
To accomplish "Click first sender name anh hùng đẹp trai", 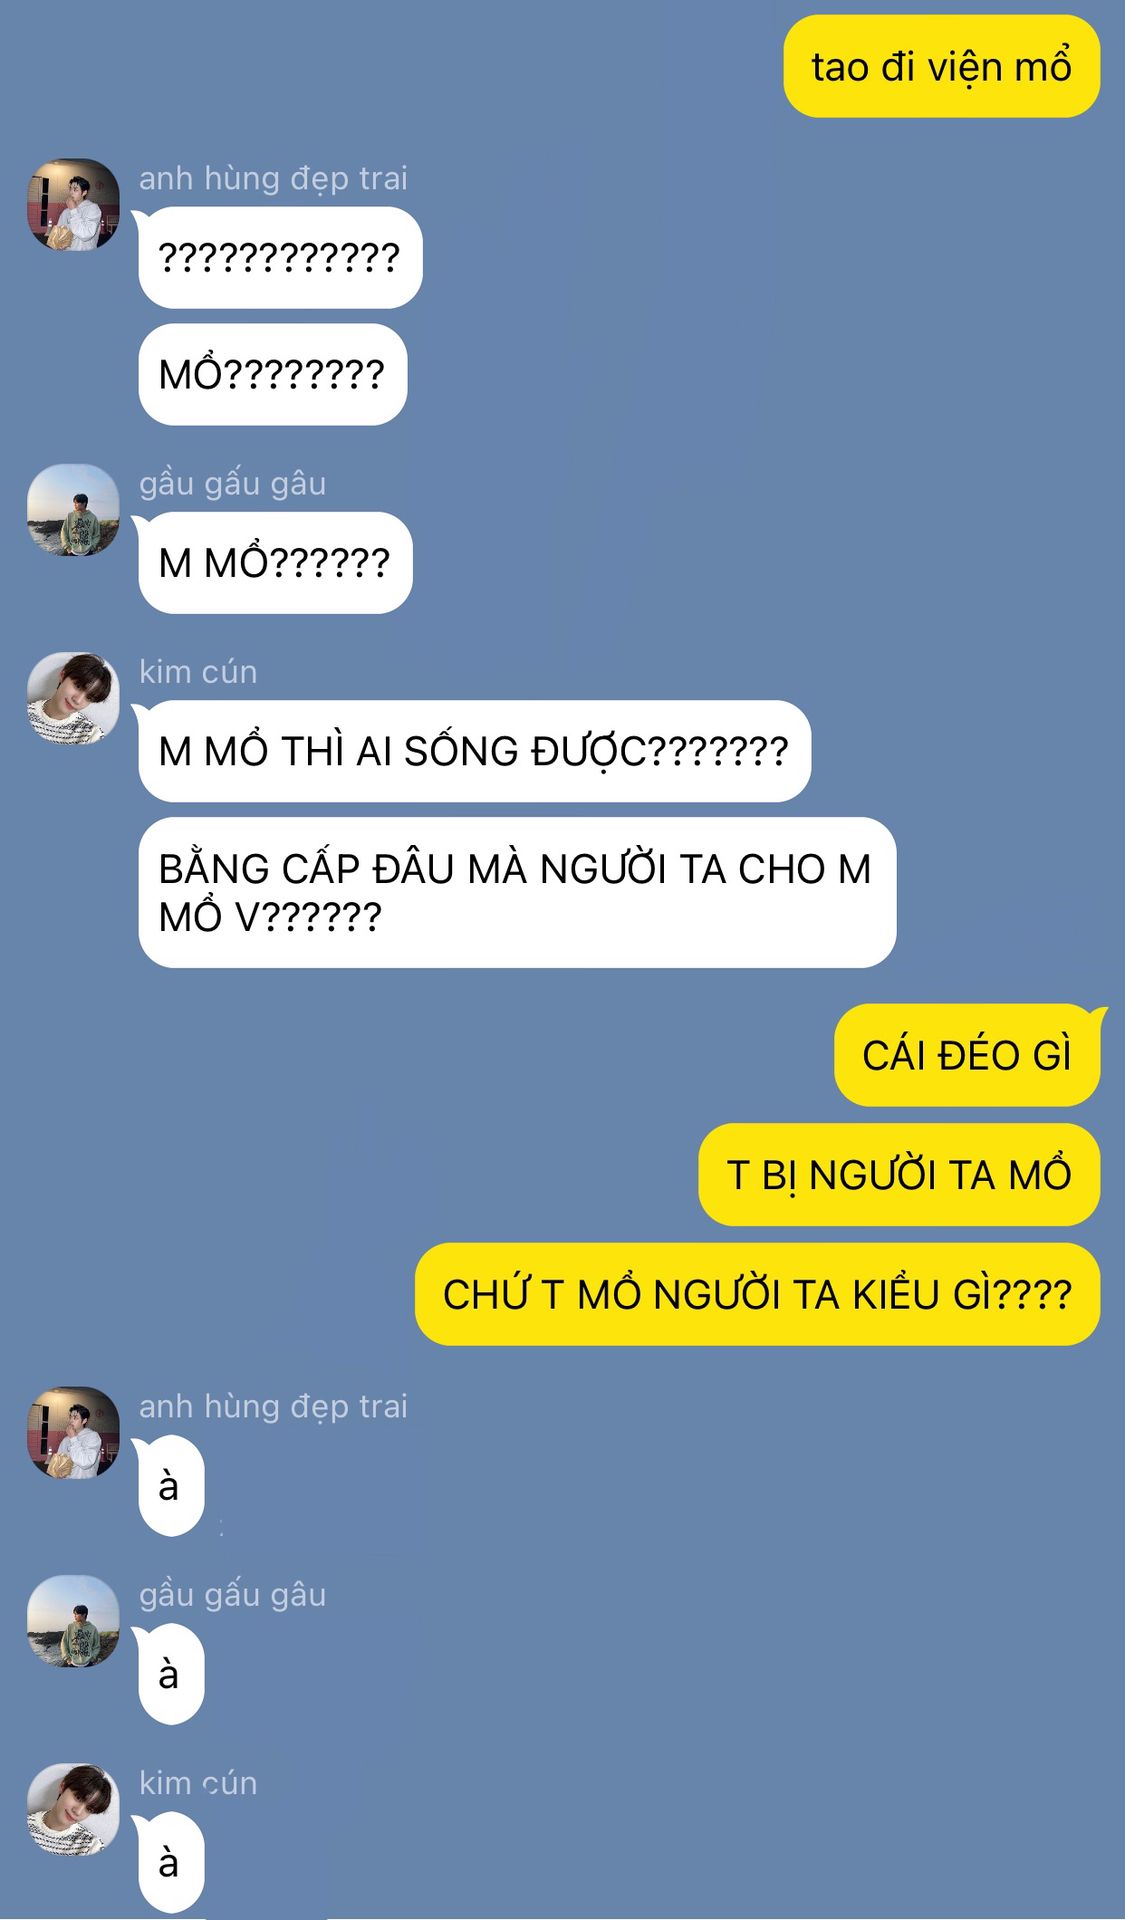I will [273, 178].
